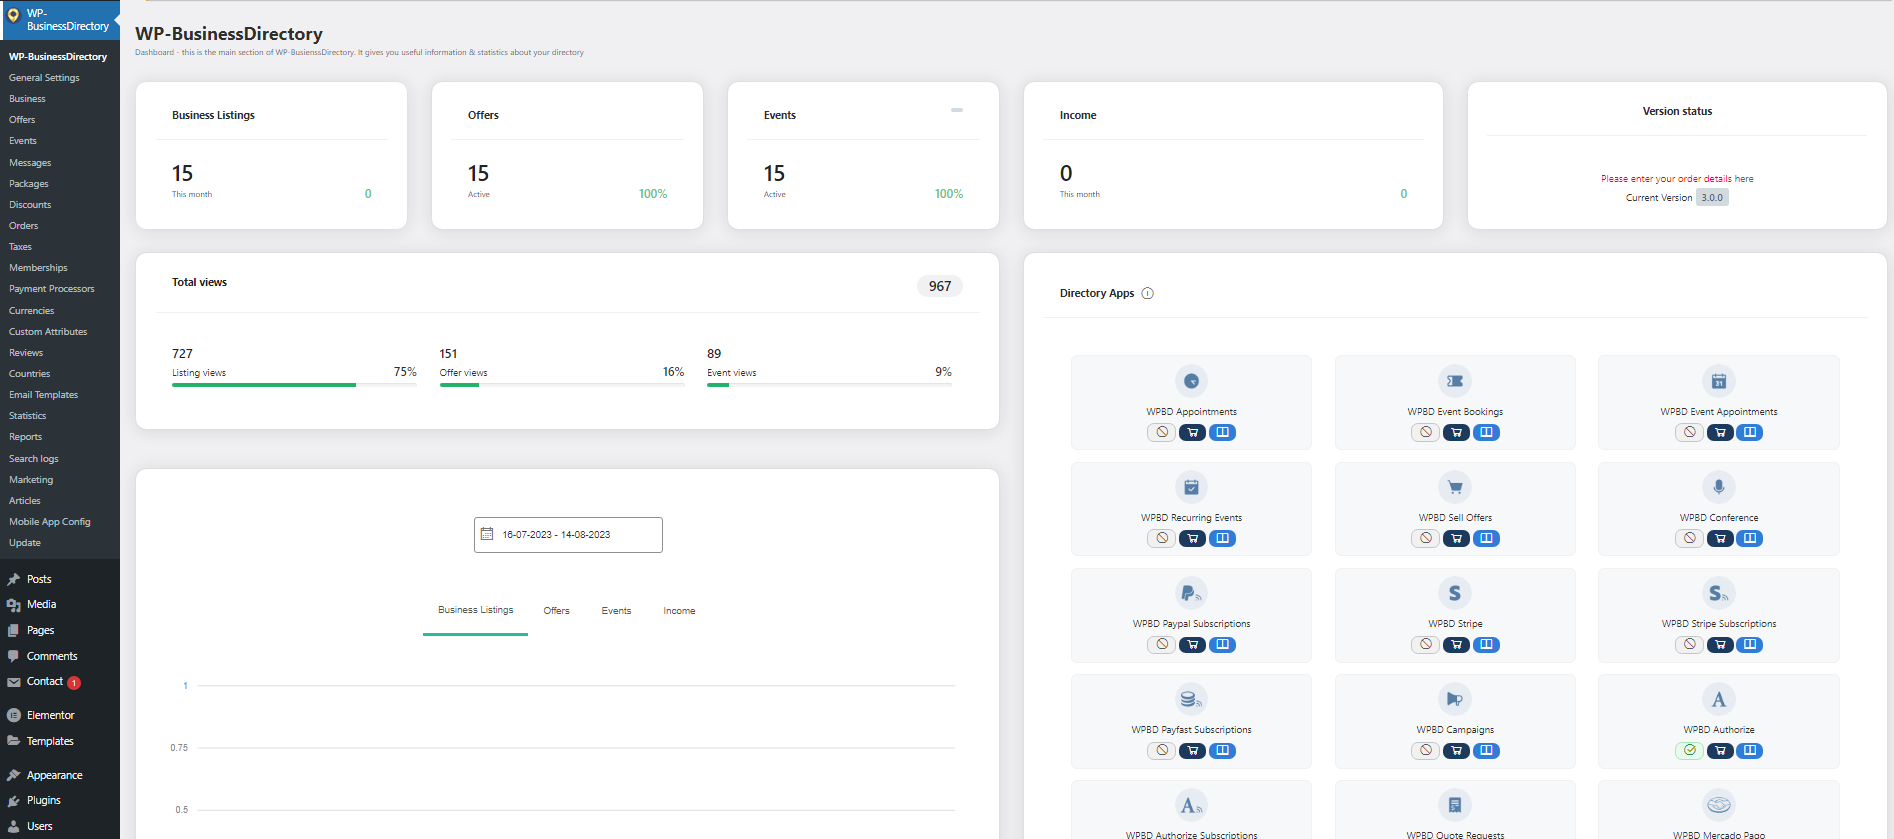
Task: Click cart icon for WPBD Paypal Subscriptions
Action: click(1192, 645)
